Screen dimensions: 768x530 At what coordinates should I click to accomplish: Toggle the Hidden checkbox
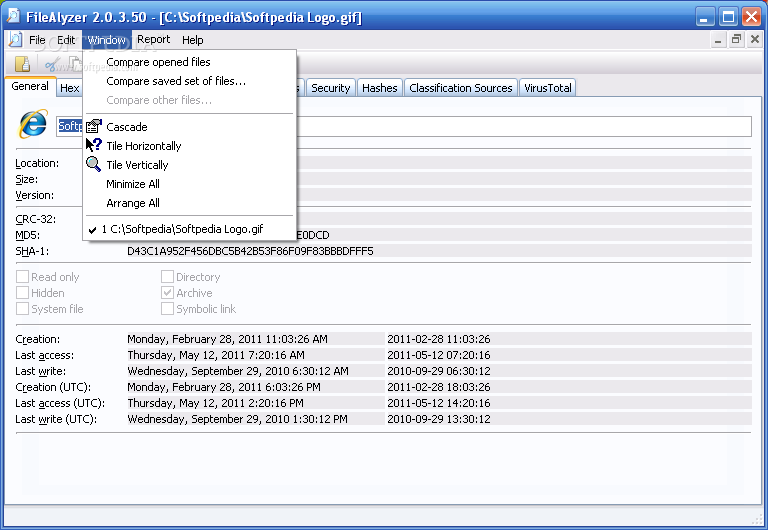(23, 293)
